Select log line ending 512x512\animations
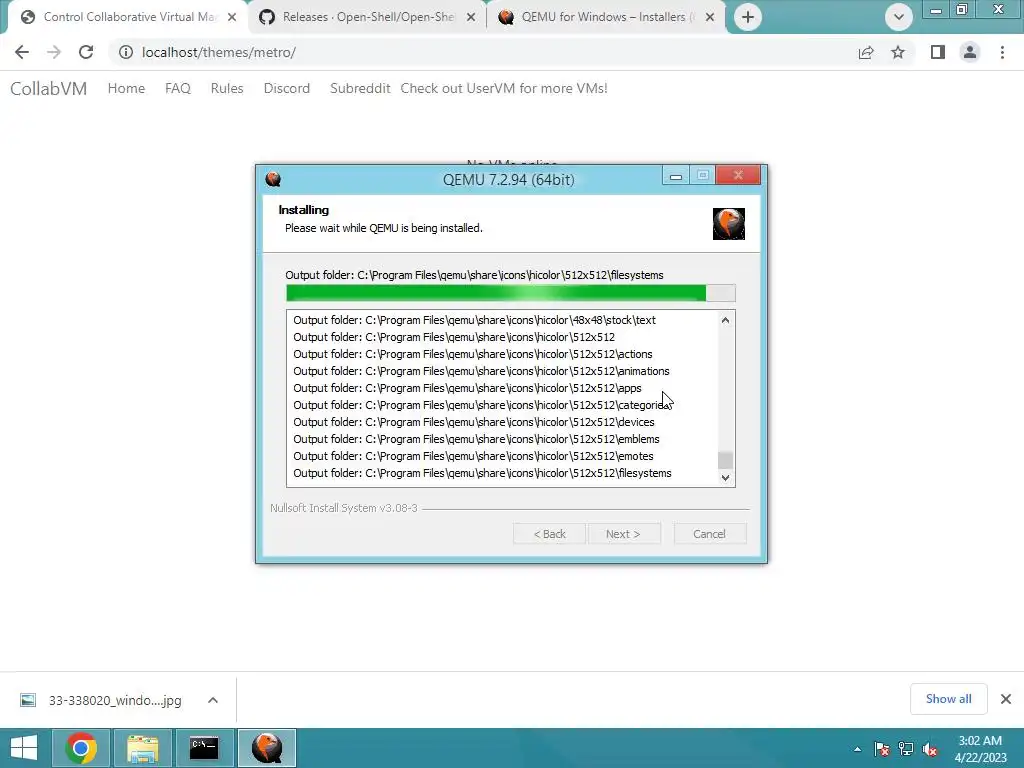 click(481, 371)
